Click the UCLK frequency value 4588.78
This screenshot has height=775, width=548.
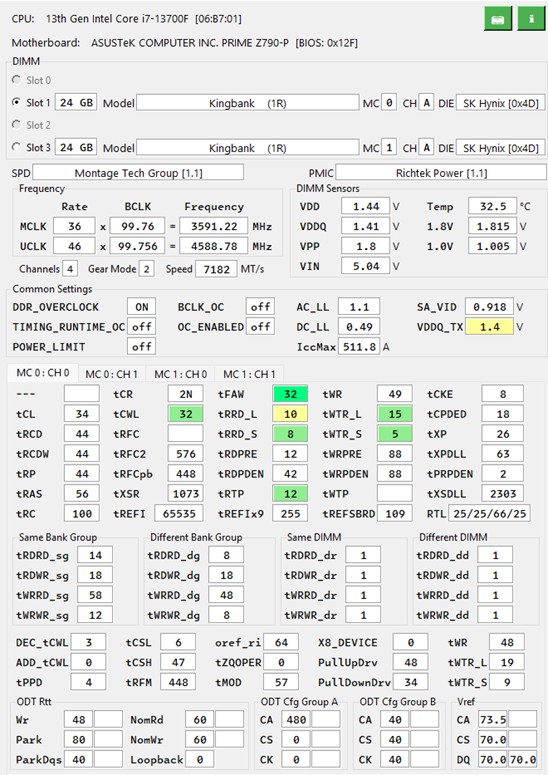[213, 246]
